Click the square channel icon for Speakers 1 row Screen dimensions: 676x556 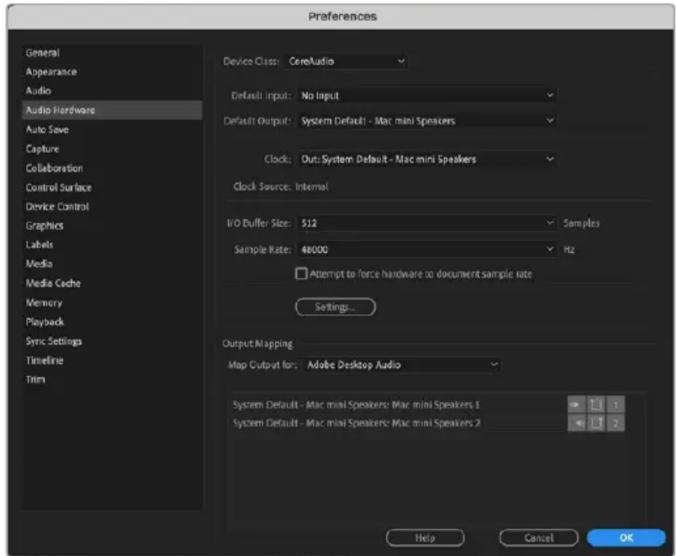click(x=596, y=405)
